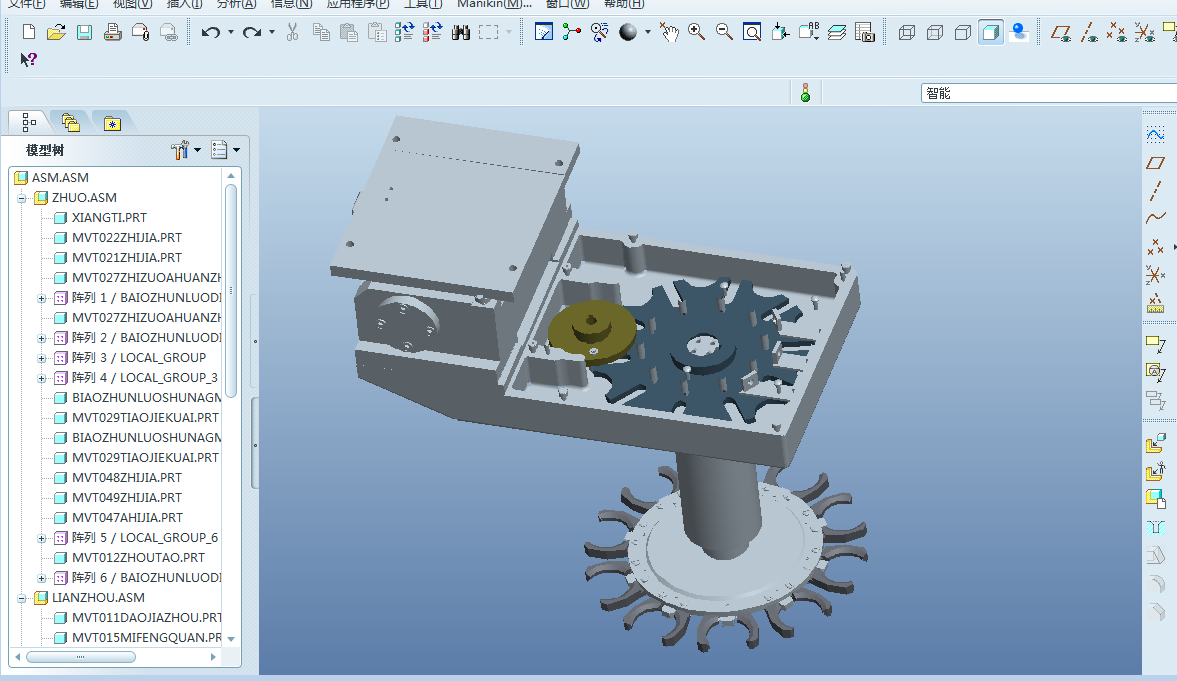
Task: Open a file using the folder icon
Action: [x=56, y=32]
